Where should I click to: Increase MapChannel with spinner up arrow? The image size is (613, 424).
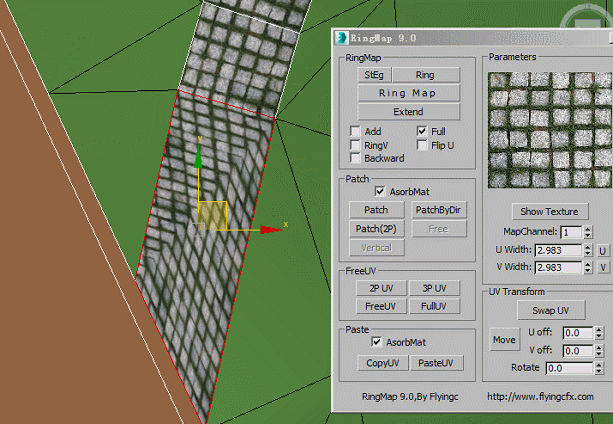click(588, 229)
